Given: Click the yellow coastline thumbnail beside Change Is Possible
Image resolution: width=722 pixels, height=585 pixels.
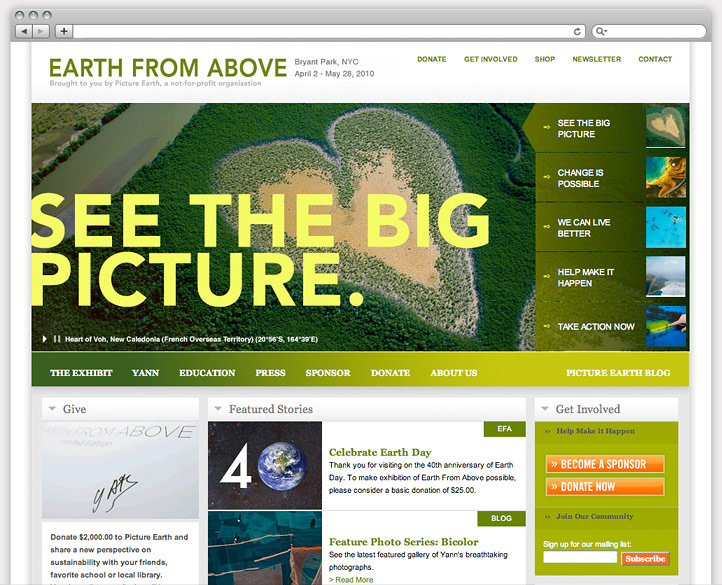Looking at the screenshot, I should (x=666, y=177).
